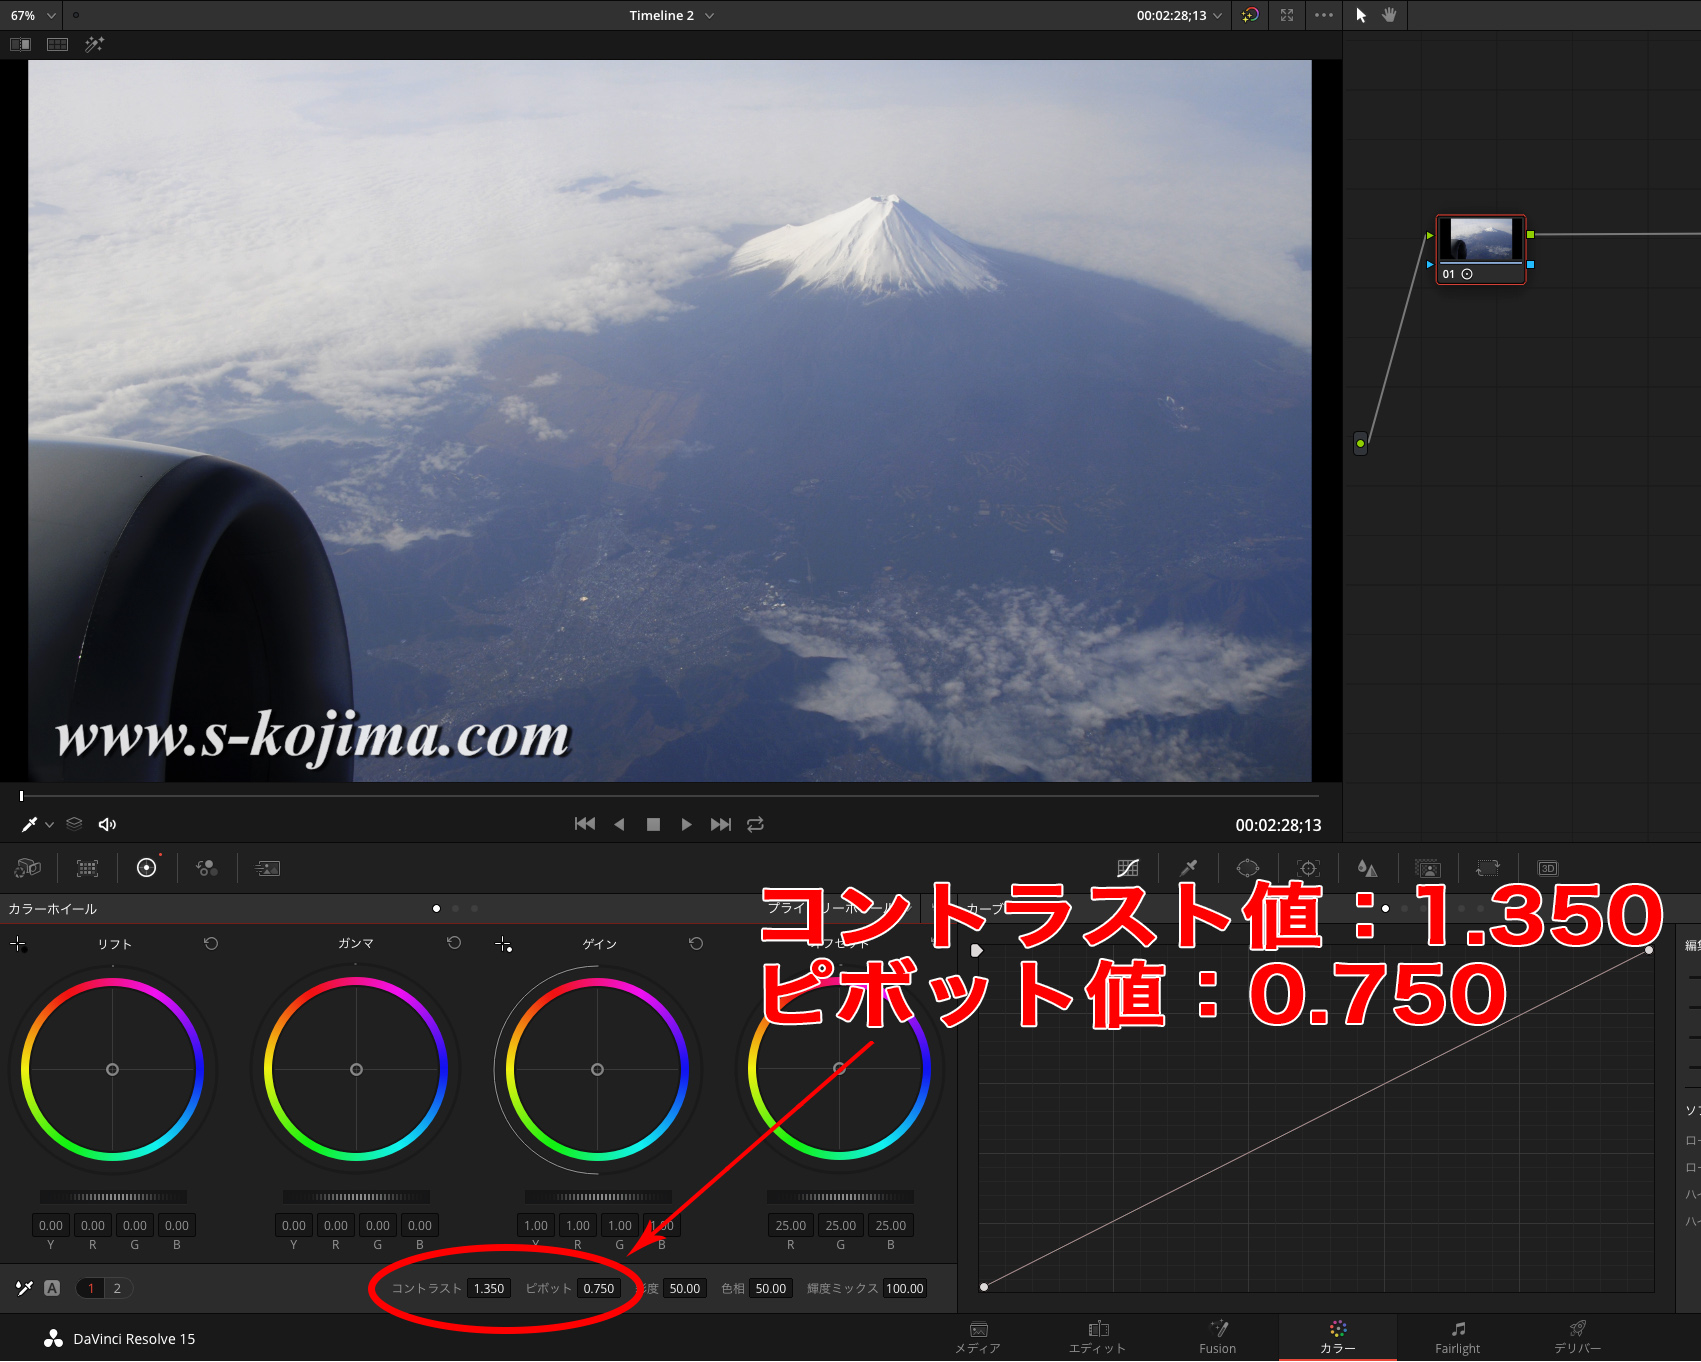
Task: Open the Curves palette icon
Action: pos(1128,868)
